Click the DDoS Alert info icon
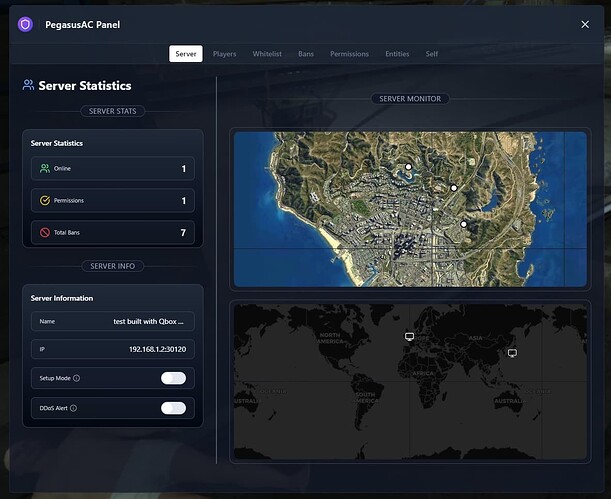The image size is (611, 499). pos(73,408)
